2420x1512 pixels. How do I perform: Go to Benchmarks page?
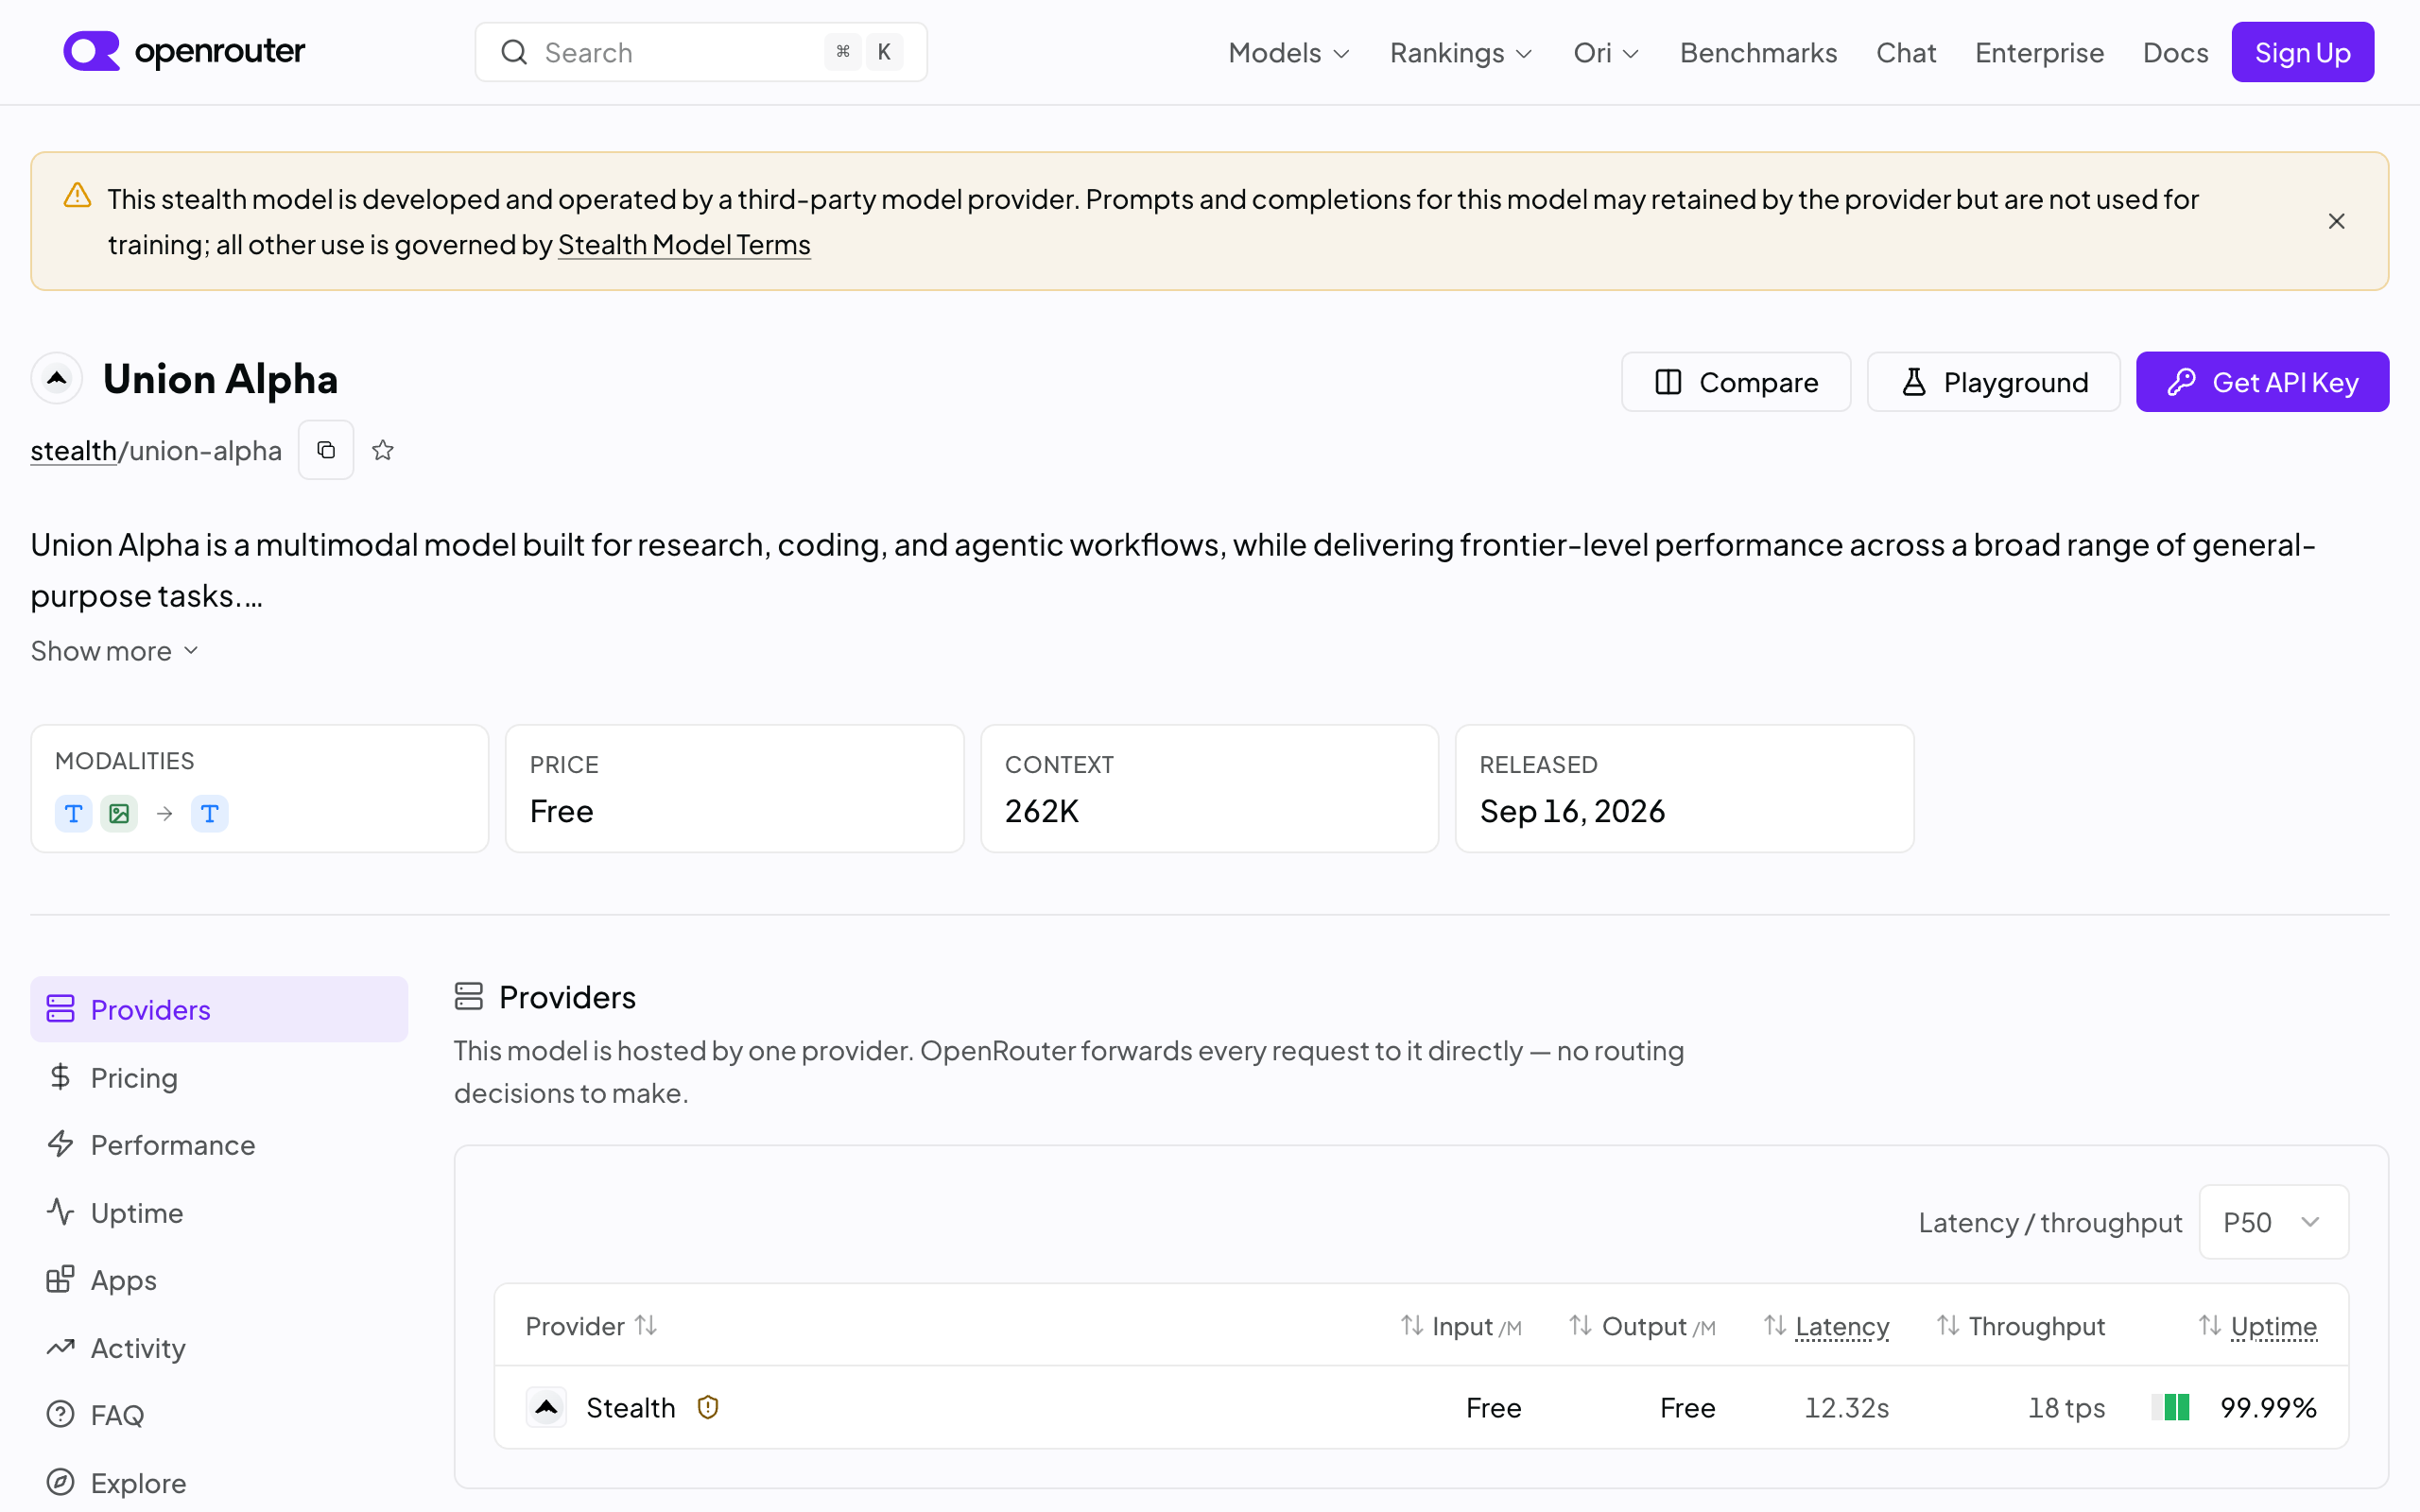coord(1758,52)
